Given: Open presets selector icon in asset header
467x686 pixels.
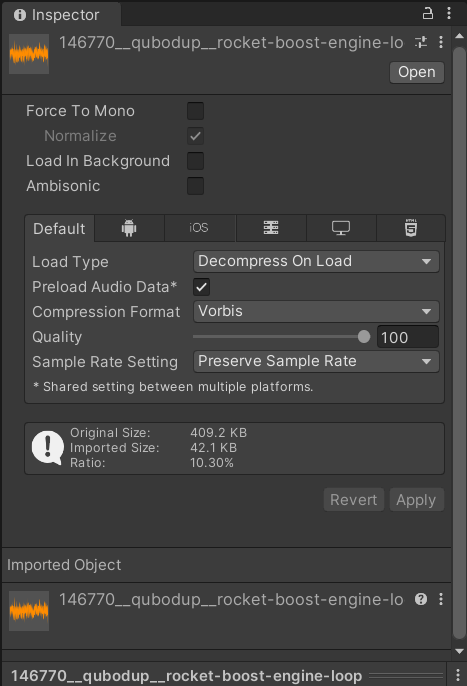Looking at the screenshot, I should 421,42.
